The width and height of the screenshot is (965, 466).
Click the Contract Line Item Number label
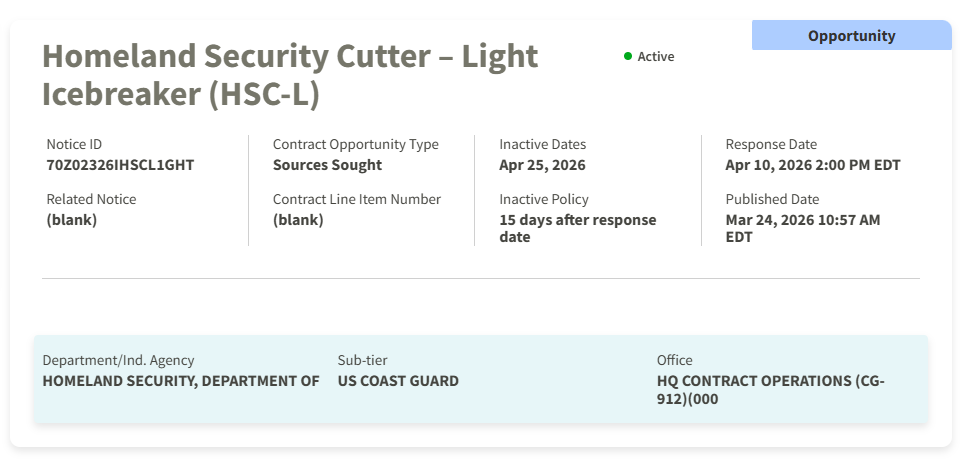(x=356, y=199)
